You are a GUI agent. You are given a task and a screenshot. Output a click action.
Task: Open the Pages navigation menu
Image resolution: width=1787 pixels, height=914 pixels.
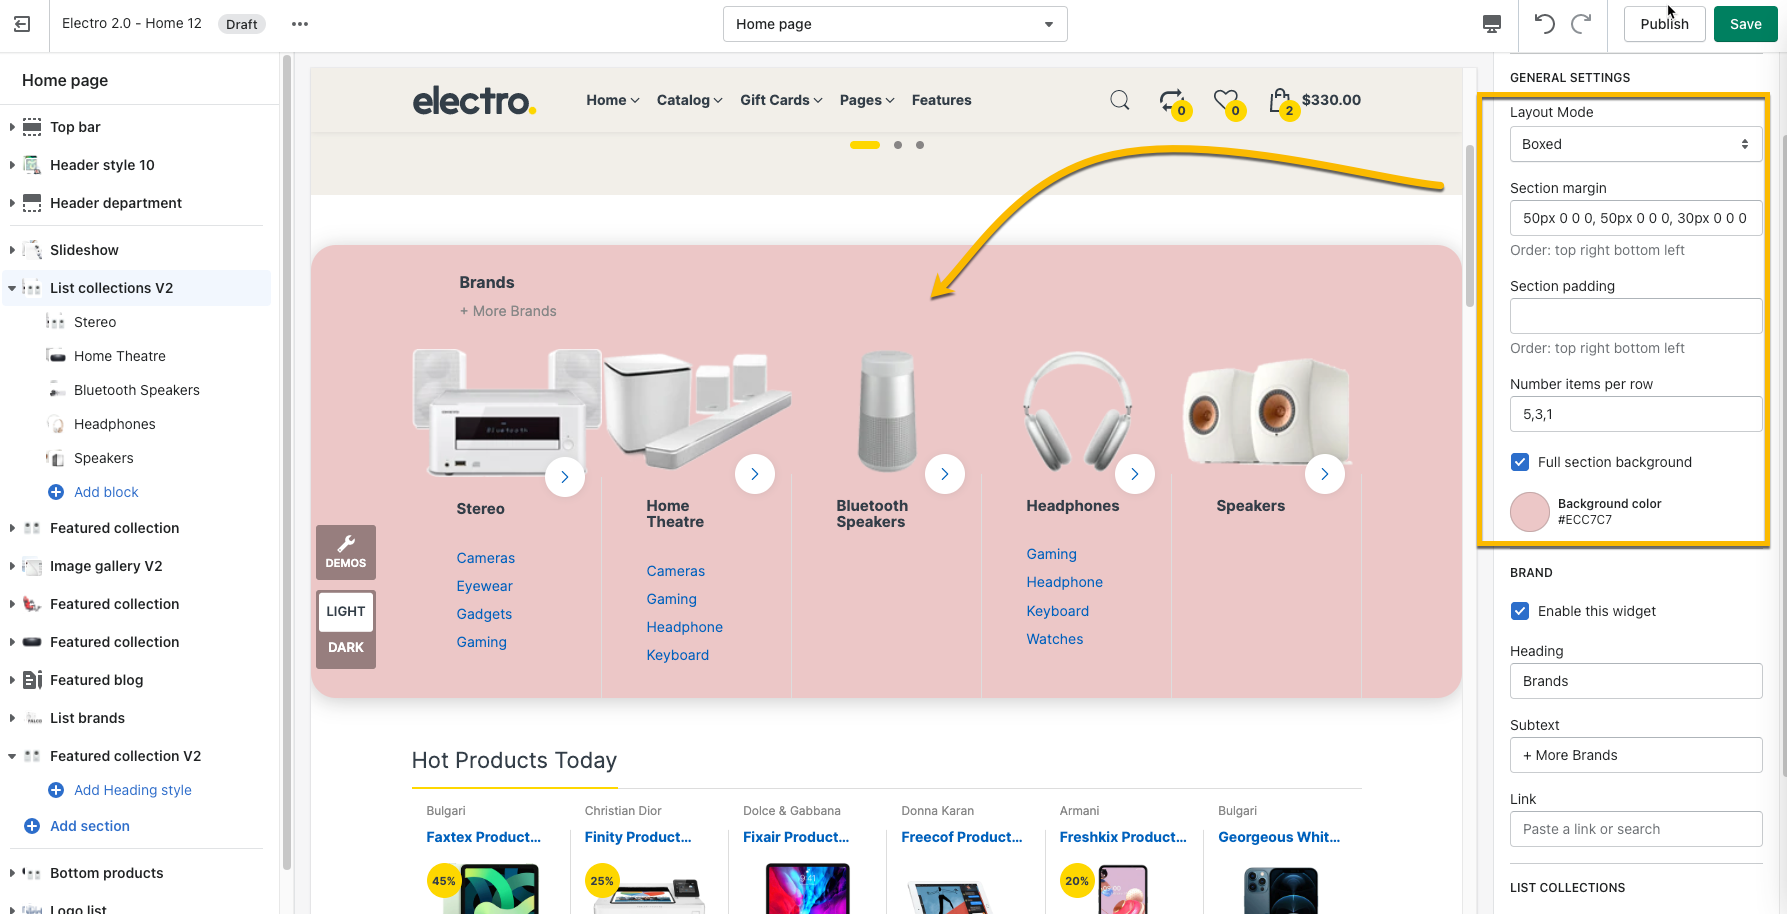pyautogui.click(x=867, y=100)
